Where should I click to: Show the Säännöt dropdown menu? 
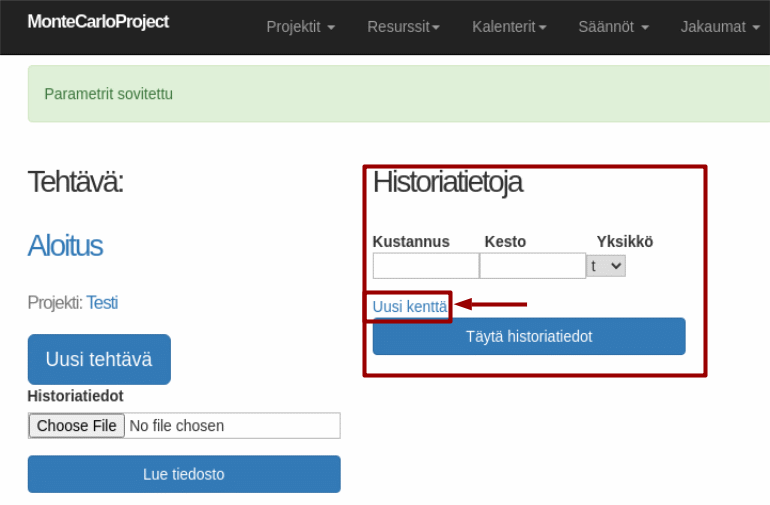[x=613, y=27]
